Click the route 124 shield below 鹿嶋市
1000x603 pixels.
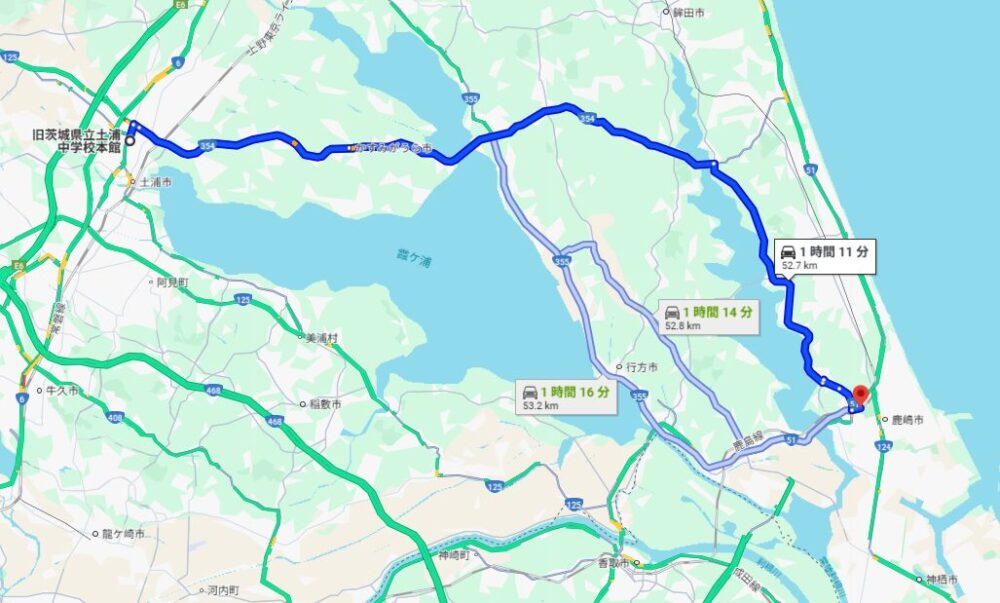click(x=884, y=446)
